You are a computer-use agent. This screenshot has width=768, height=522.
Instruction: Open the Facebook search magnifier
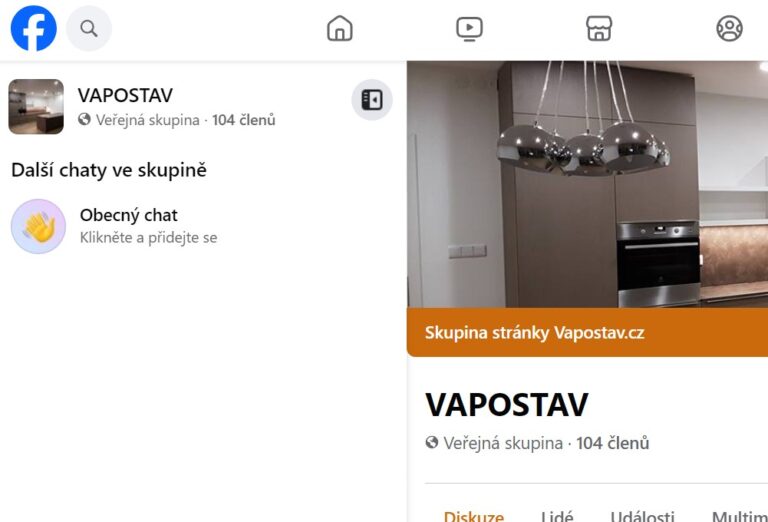pos(89,28)
